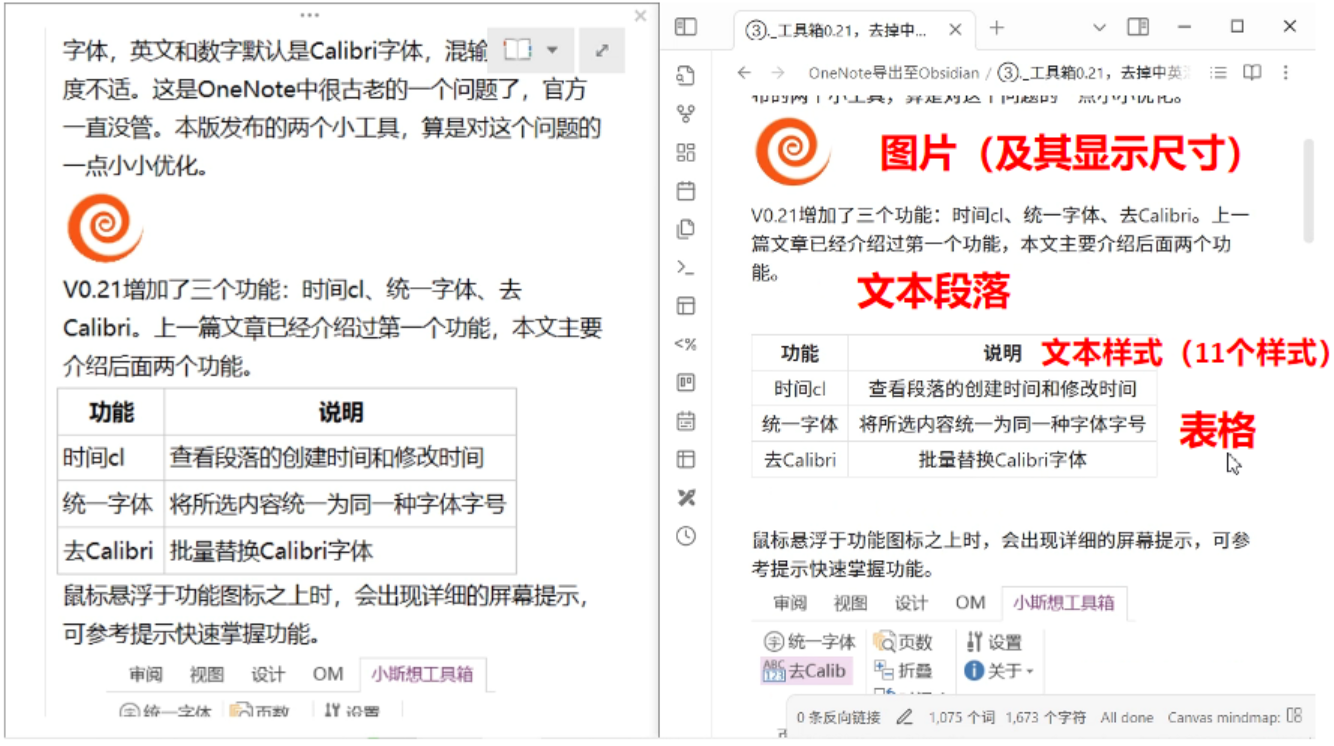Toggle the Obsidian left sidebar
The image size is (1334, 746).
(686, 27)
